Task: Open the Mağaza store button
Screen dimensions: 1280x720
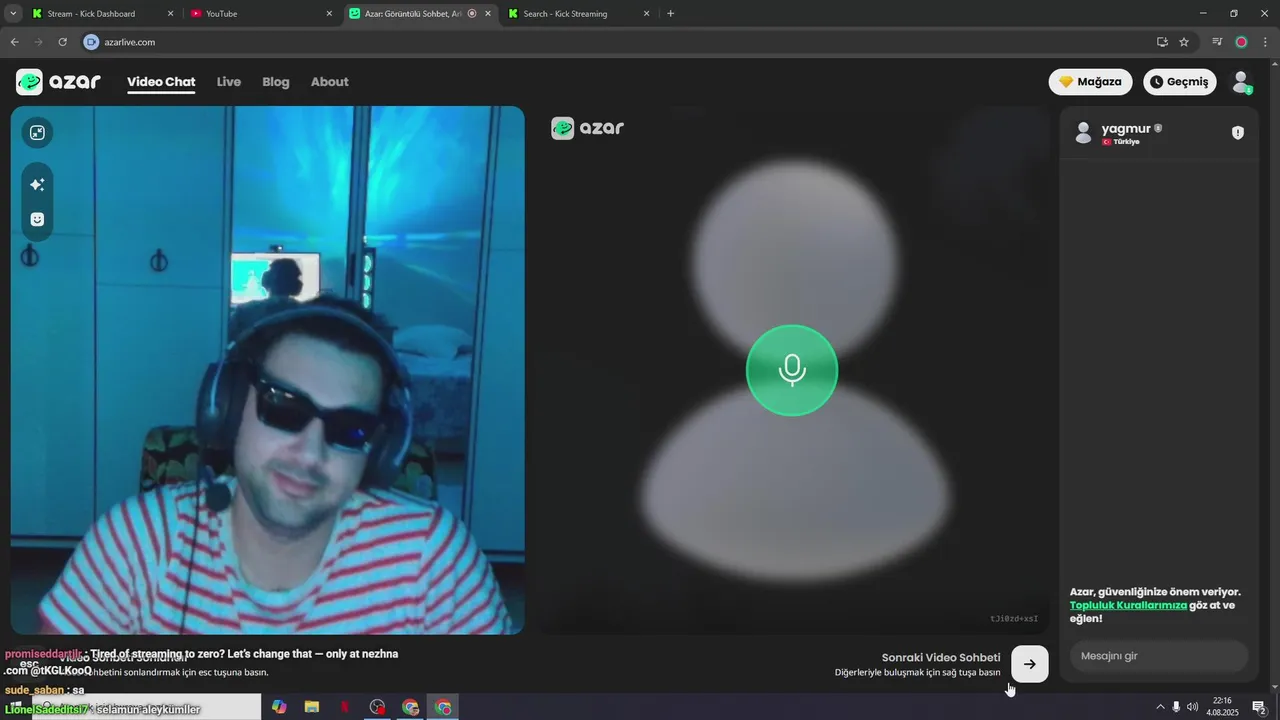Action: (x=1090, y=82)
